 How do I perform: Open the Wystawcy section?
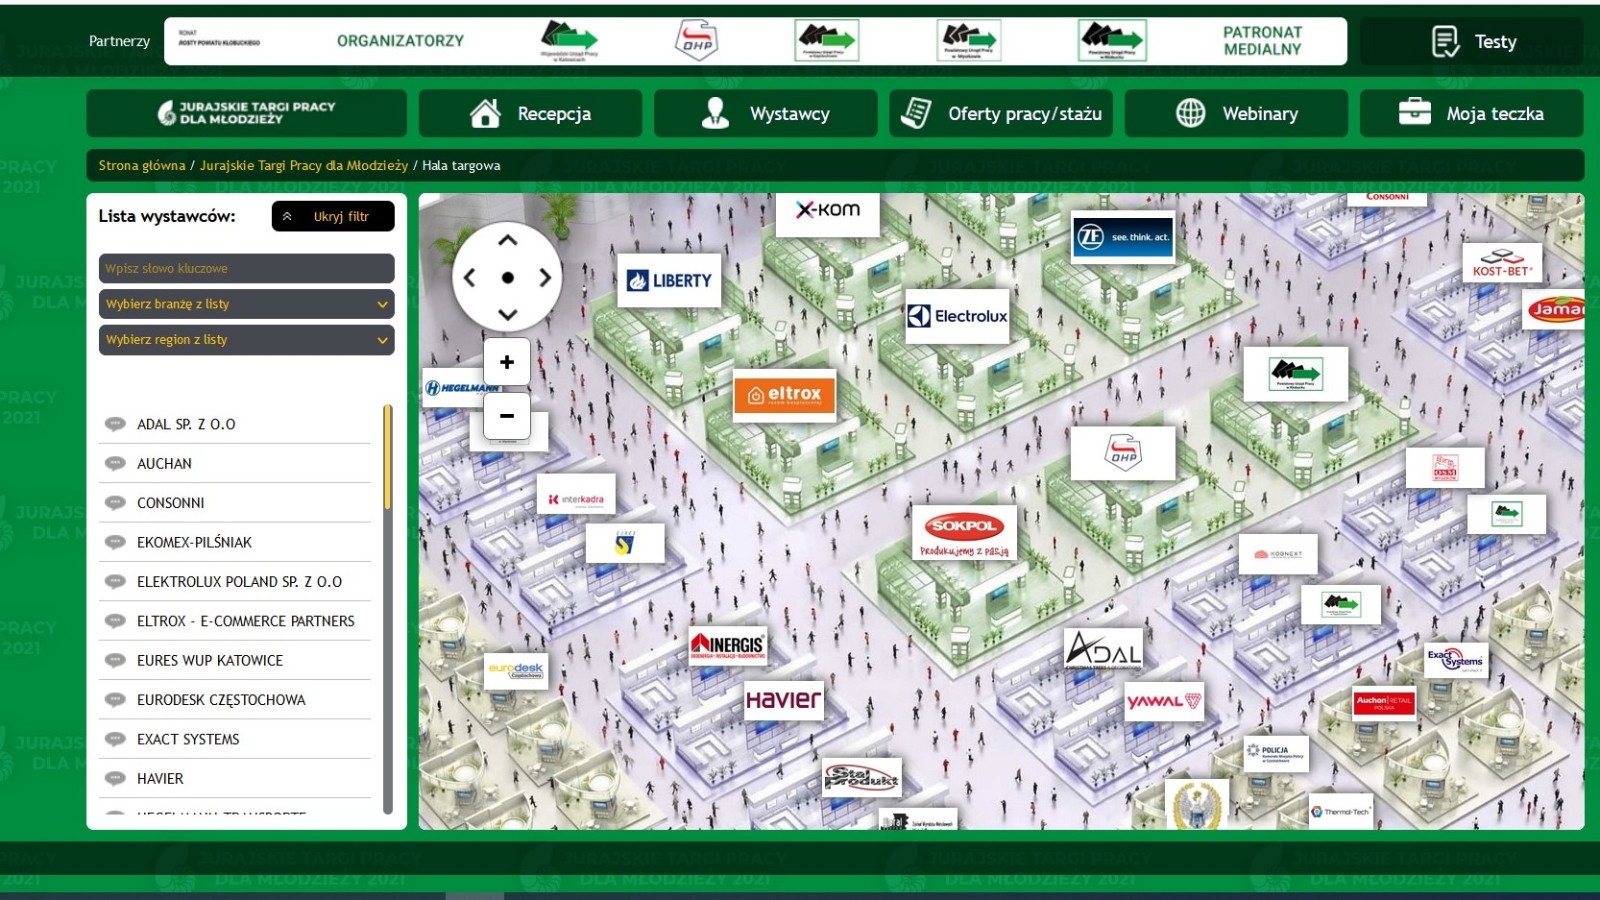click(765, 113)
